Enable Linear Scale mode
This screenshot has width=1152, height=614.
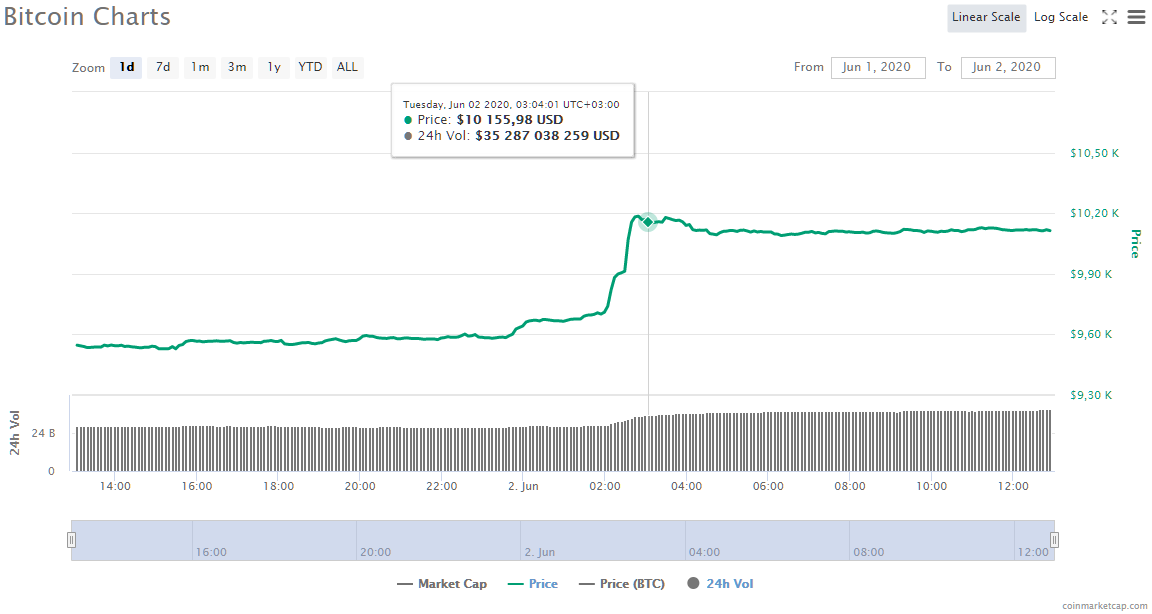point(986,17)
